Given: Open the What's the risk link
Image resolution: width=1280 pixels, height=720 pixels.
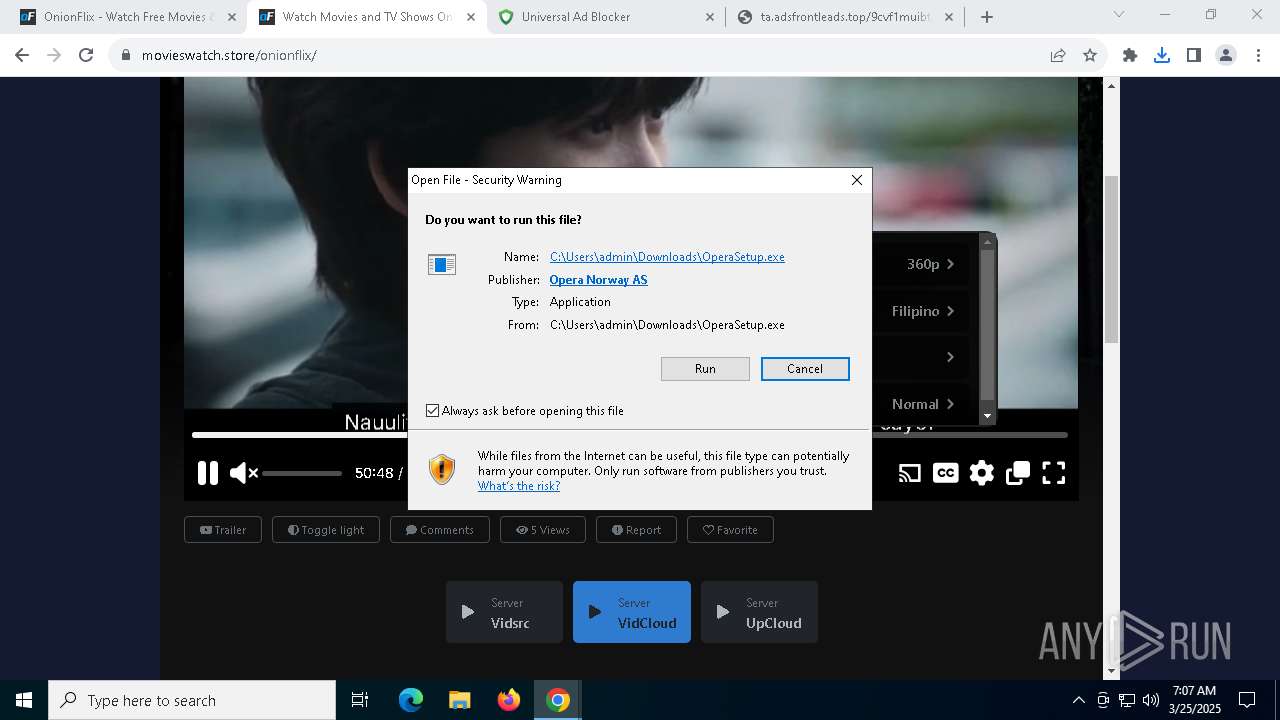Looking at the screenshot, I should pyautogui.click(x=519, y=486).
